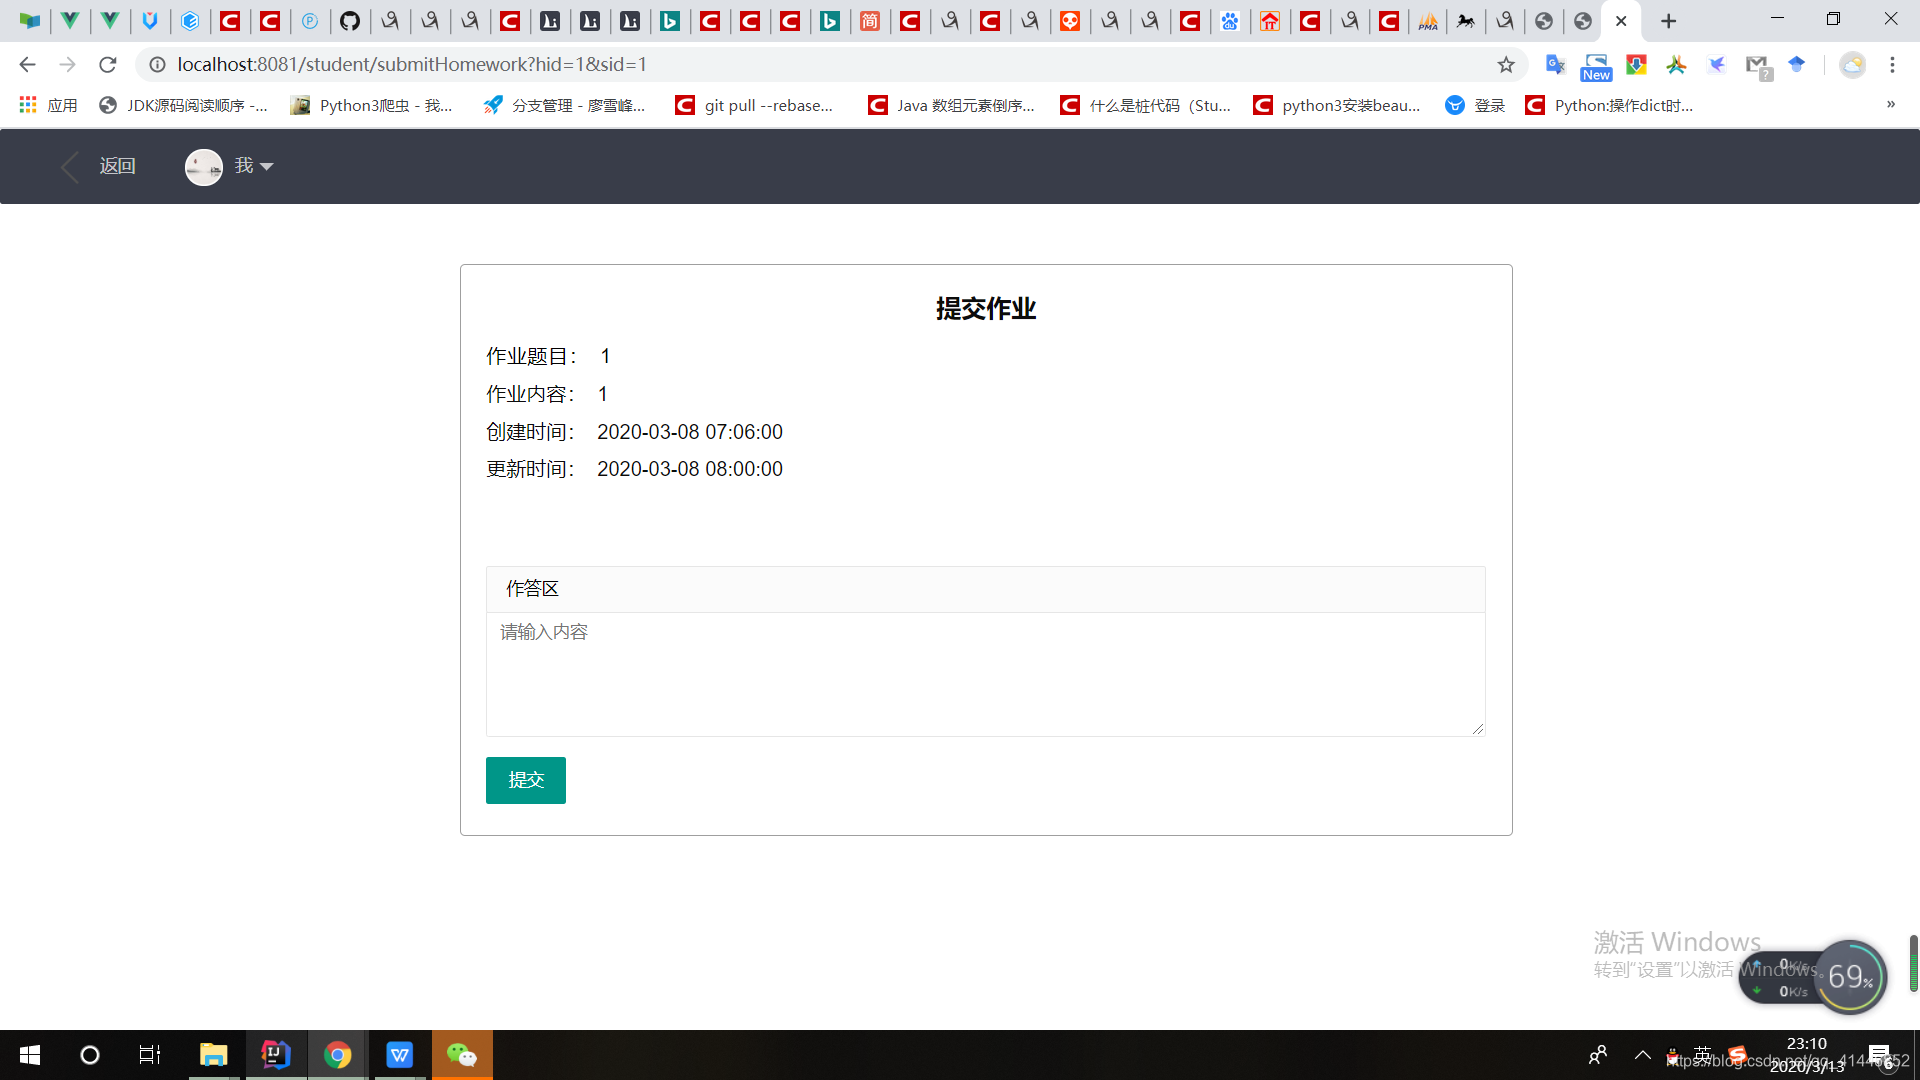This screenshot has height=1080, width=1920.
Task: Open the GitHub bookmark in the bookmarks bar
Action: coord(350,21)
